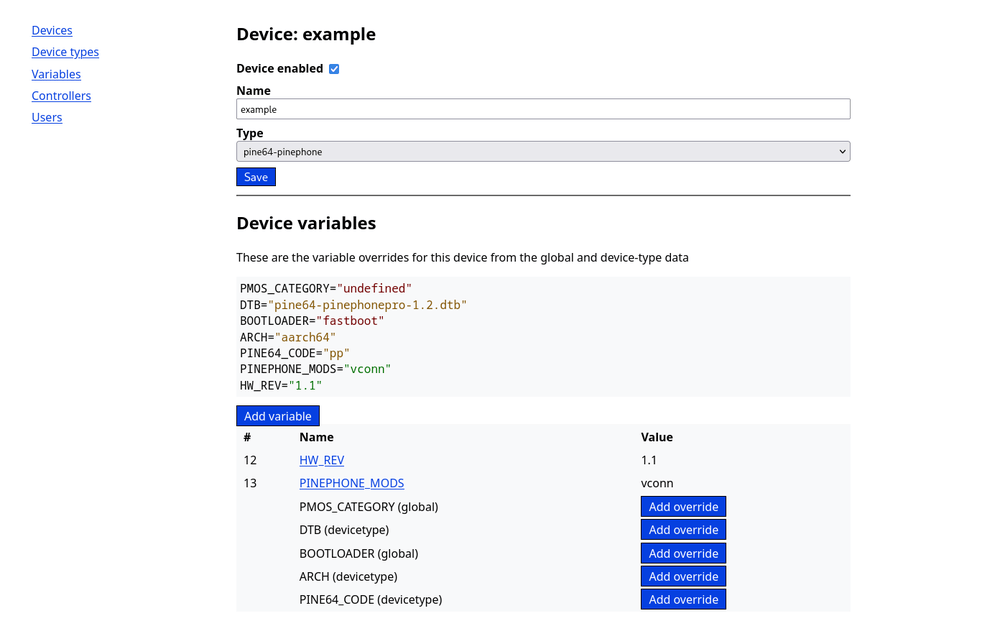Image resolution: width=1000 pixels, height=621 pixels.
Task: Navigate to Controllers page
Action: click(x=61, y=96)
